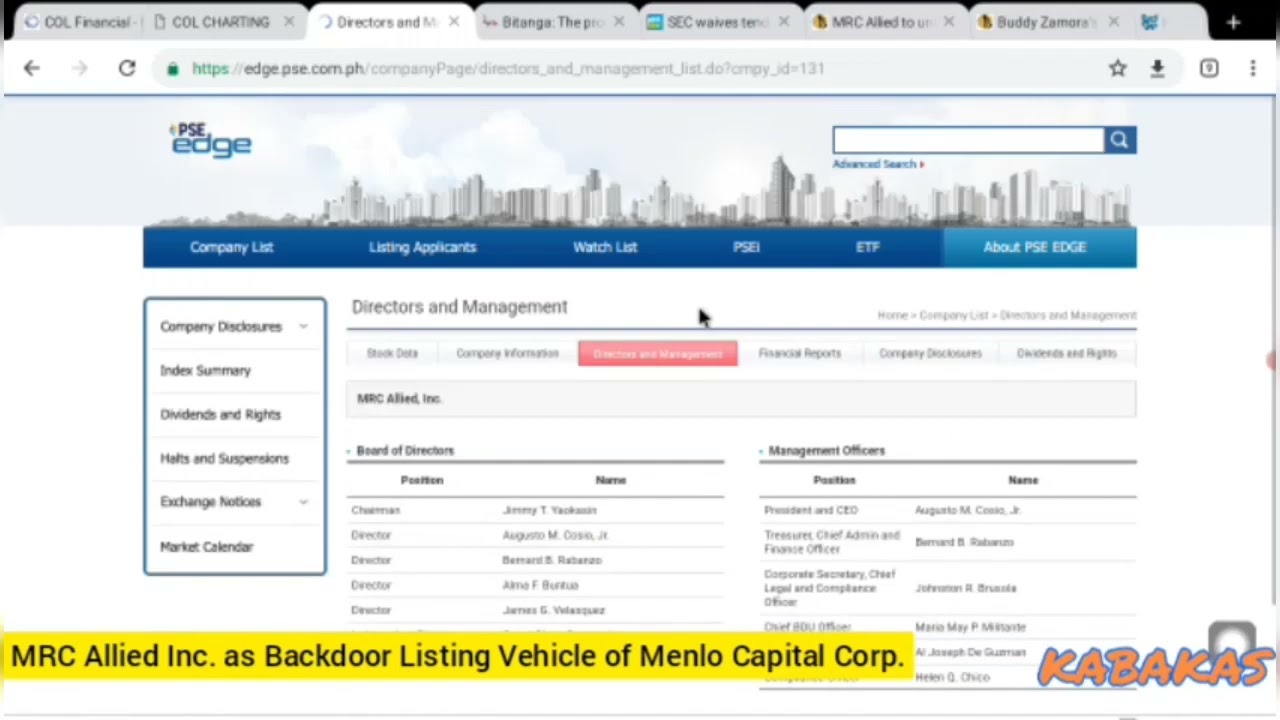Open the Company Disclosures page tab
This screenshot has height=720, width=1280.
click(x=930, y=353)
